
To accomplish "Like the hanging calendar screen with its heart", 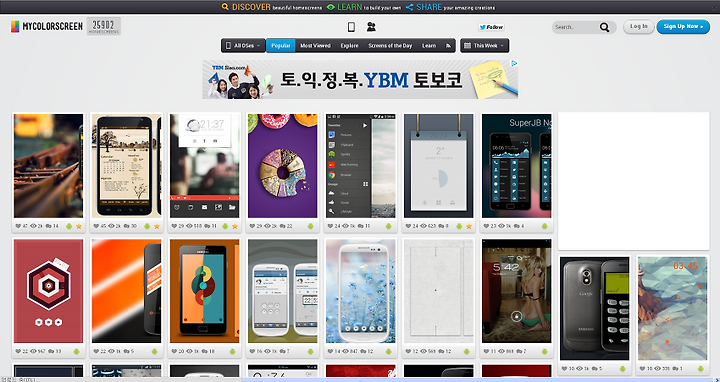I will point(409,226).
